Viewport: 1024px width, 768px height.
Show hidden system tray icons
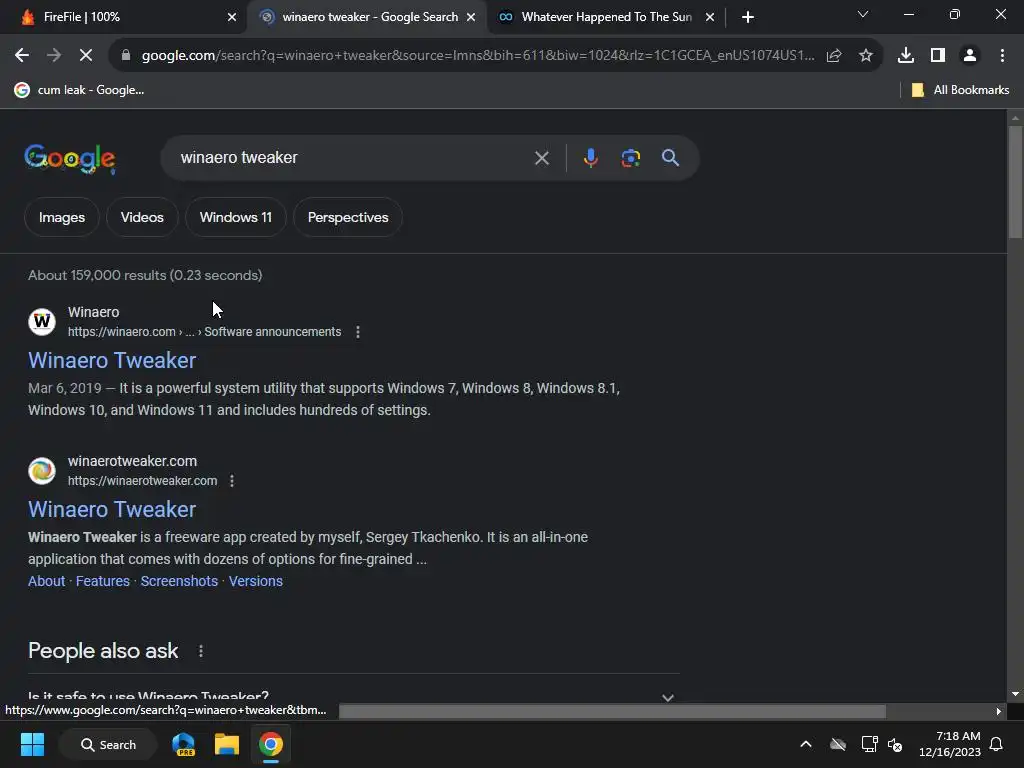point(806,744)
